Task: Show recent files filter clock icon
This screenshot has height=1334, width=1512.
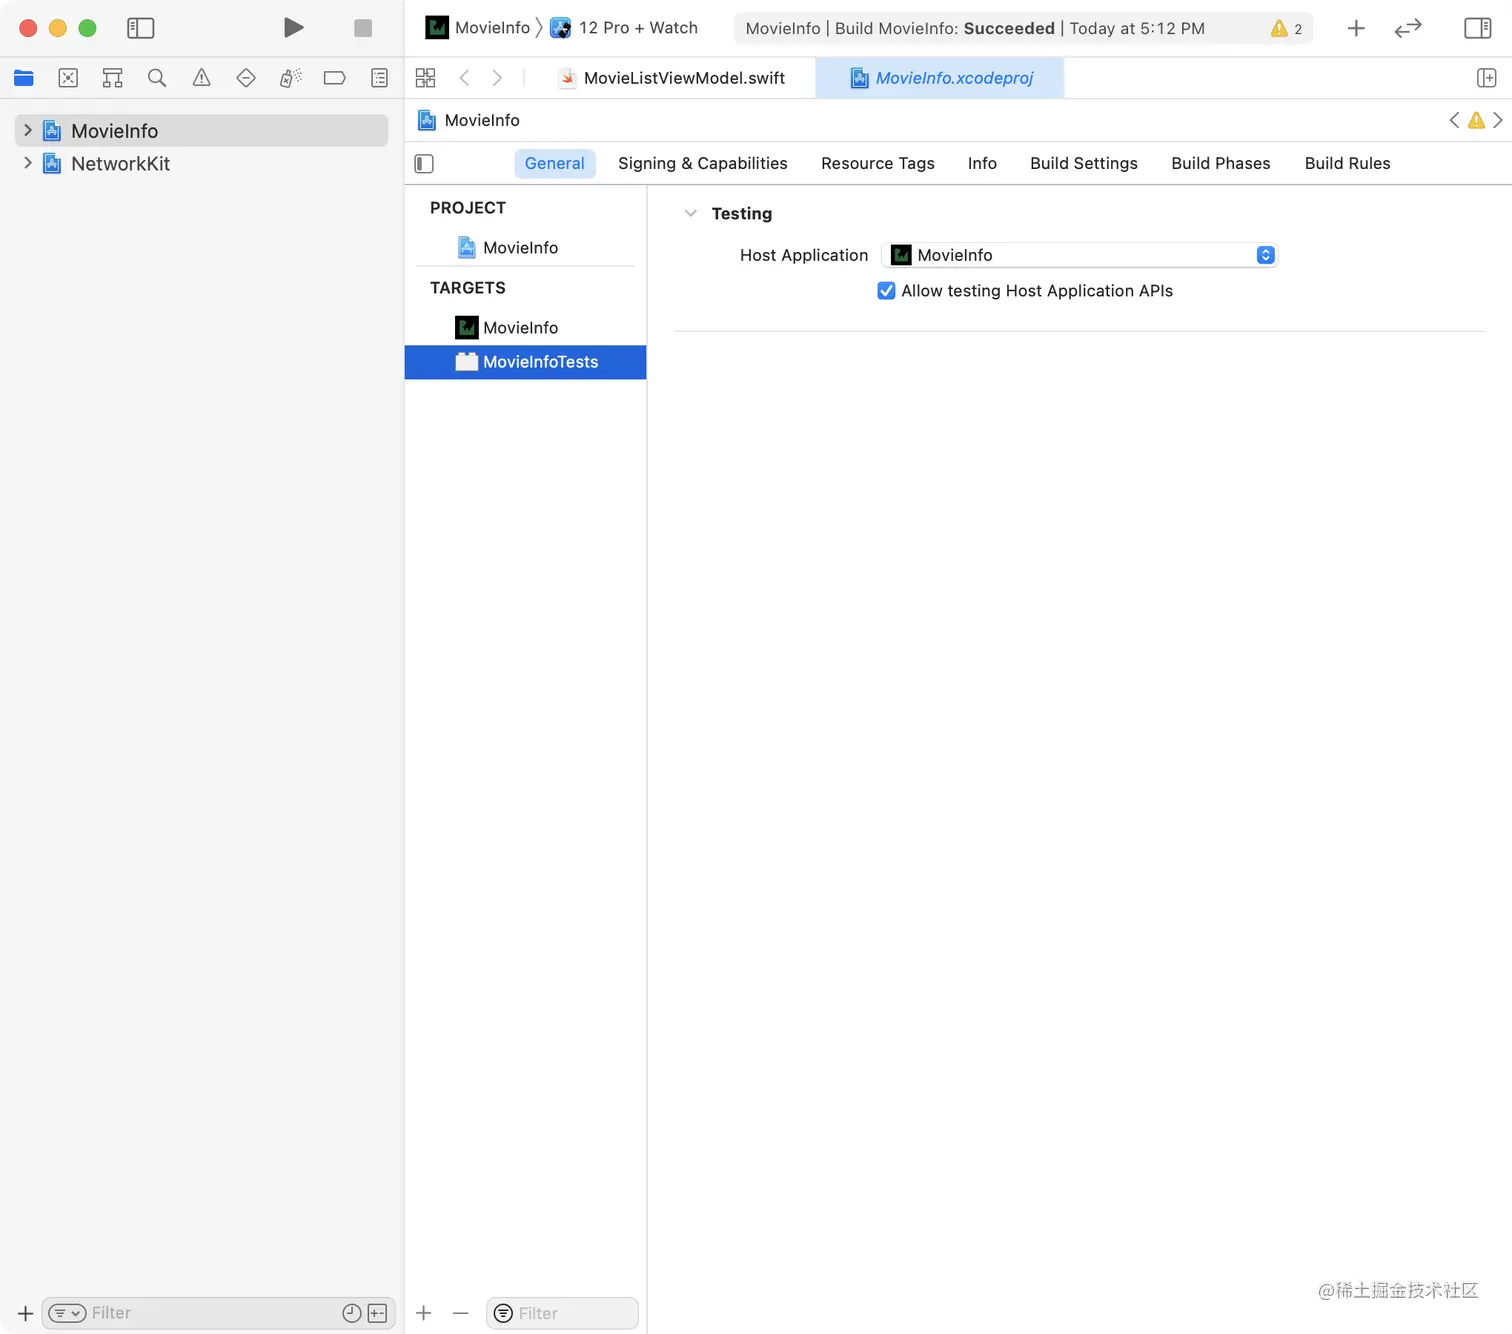Action: [352, 1313]
